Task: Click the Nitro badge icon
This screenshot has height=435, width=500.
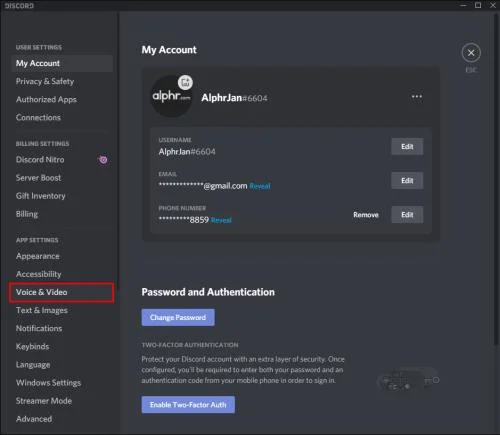Action: (x=103, y=160)
